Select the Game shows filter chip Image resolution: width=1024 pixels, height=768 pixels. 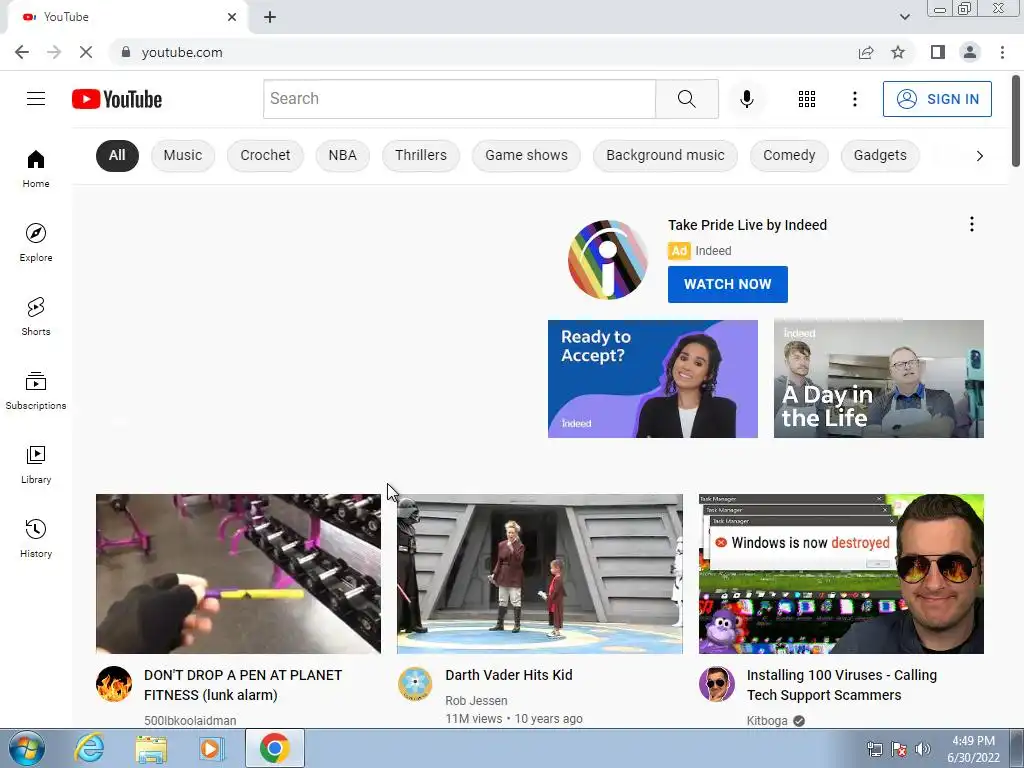tap(526, 155)
